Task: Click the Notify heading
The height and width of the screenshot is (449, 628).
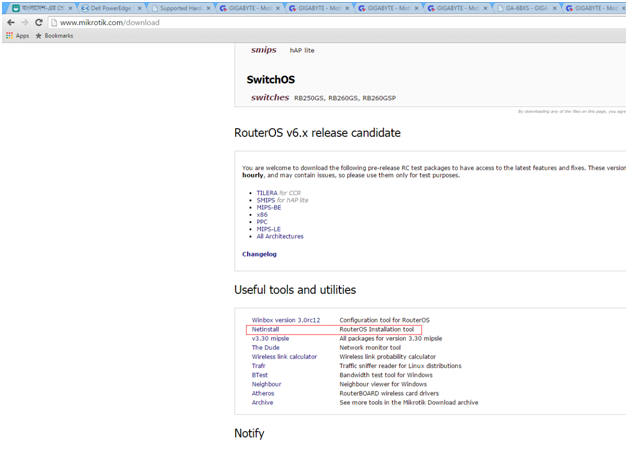Action: coord(249,433)
